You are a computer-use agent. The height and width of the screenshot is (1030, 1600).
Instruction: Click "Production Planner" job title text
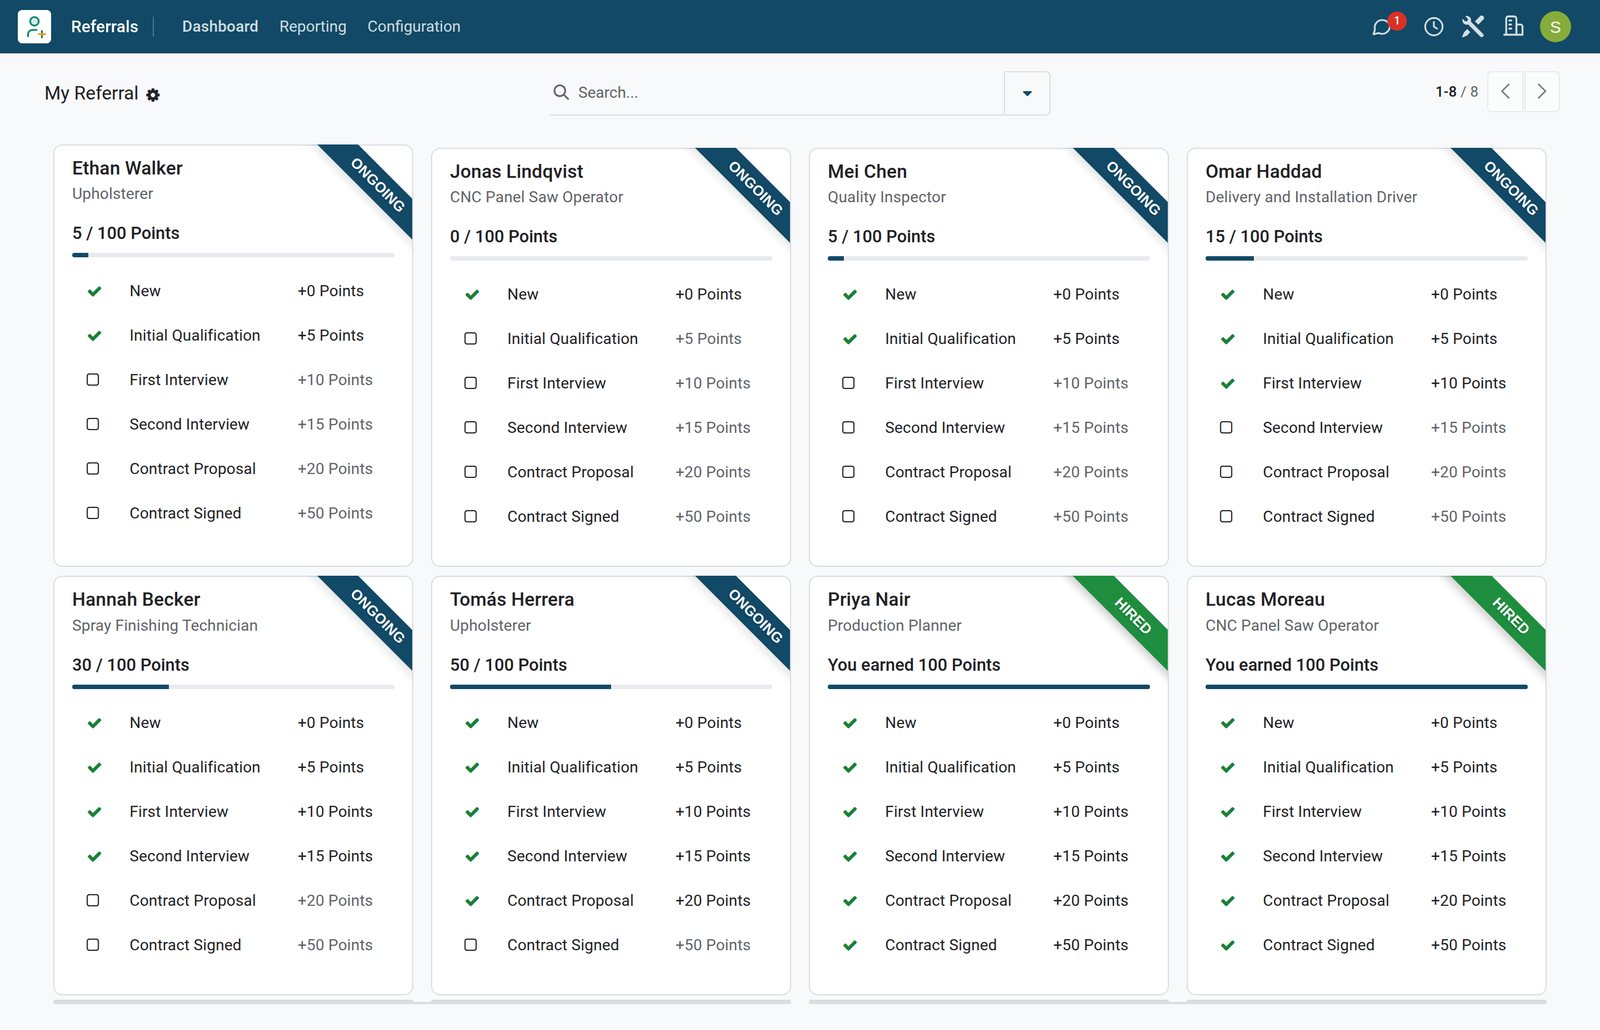click(895, 626)
